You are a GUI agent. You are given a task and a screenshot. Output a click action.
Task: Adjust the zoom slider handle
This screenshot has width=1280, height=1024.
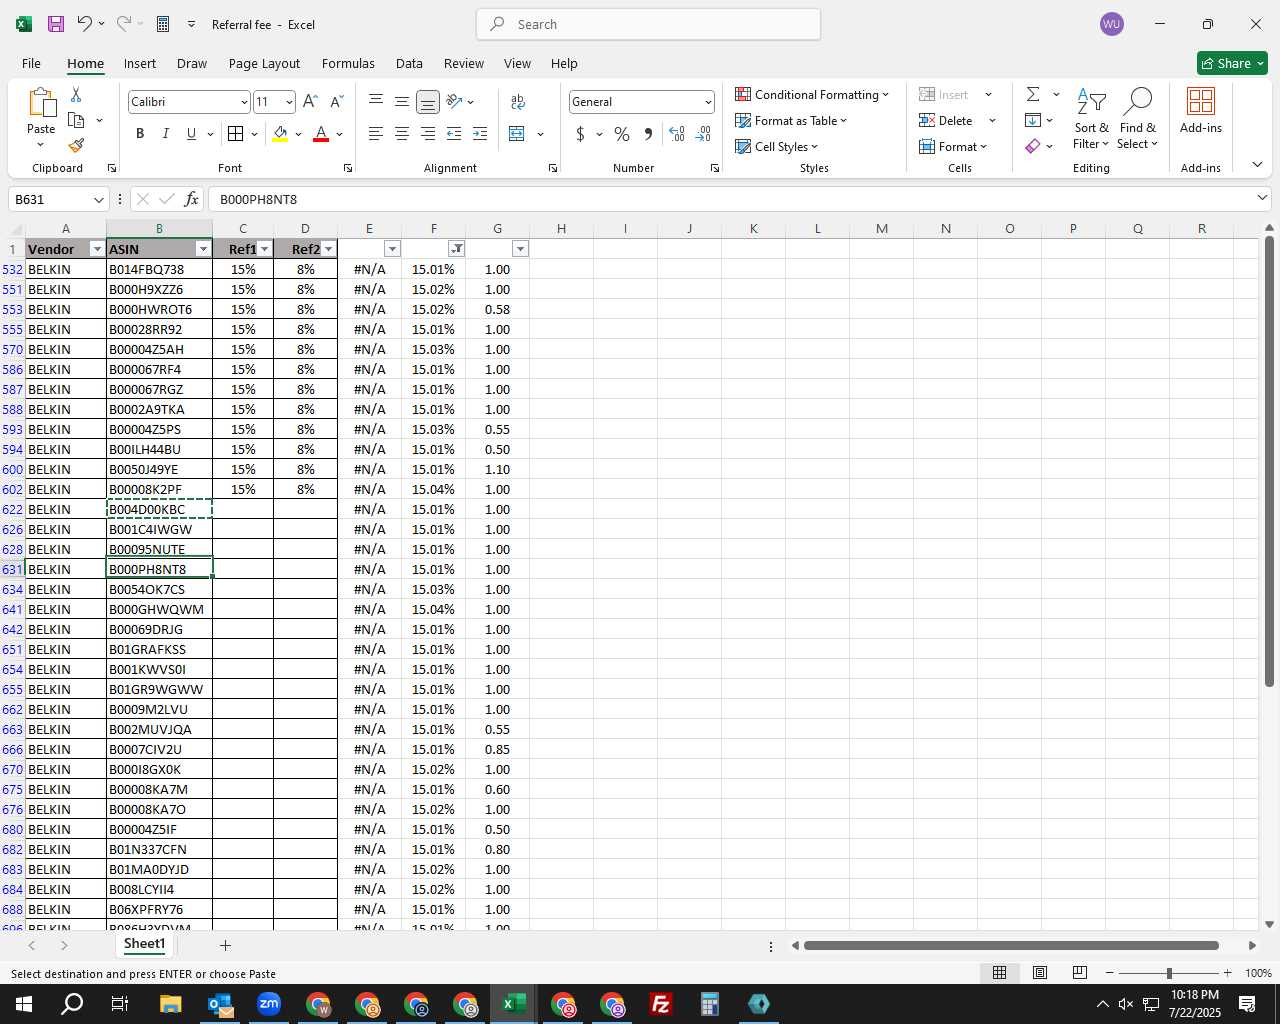1168,973
